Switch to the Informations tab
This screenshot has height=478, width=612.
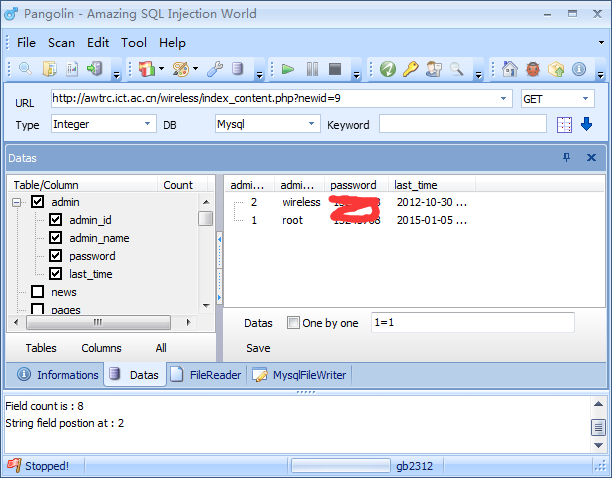(58, 375)
